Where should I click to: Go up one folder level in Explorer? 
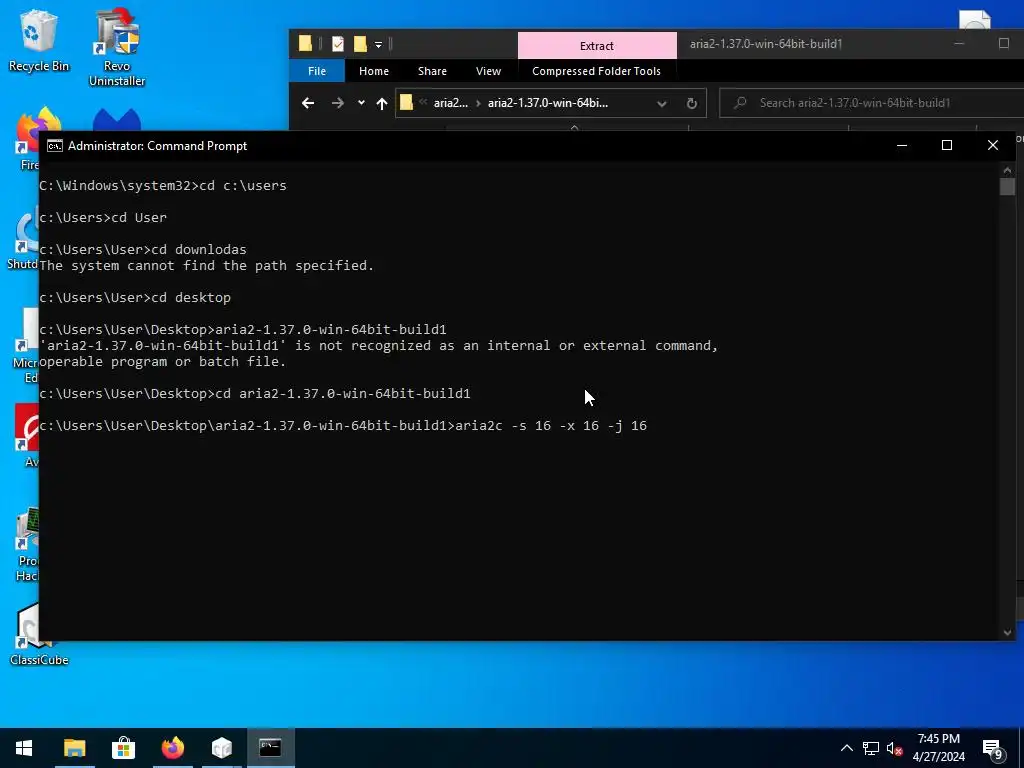pyautogui.click(x=382, y=103)
